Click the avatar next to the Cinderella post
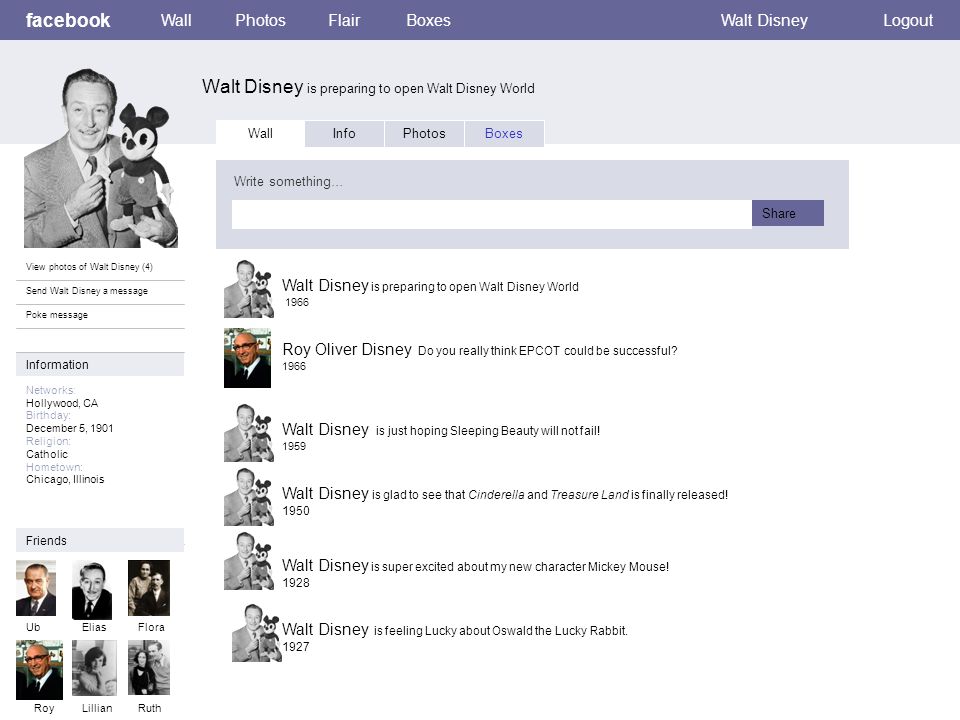 [249, 497]
